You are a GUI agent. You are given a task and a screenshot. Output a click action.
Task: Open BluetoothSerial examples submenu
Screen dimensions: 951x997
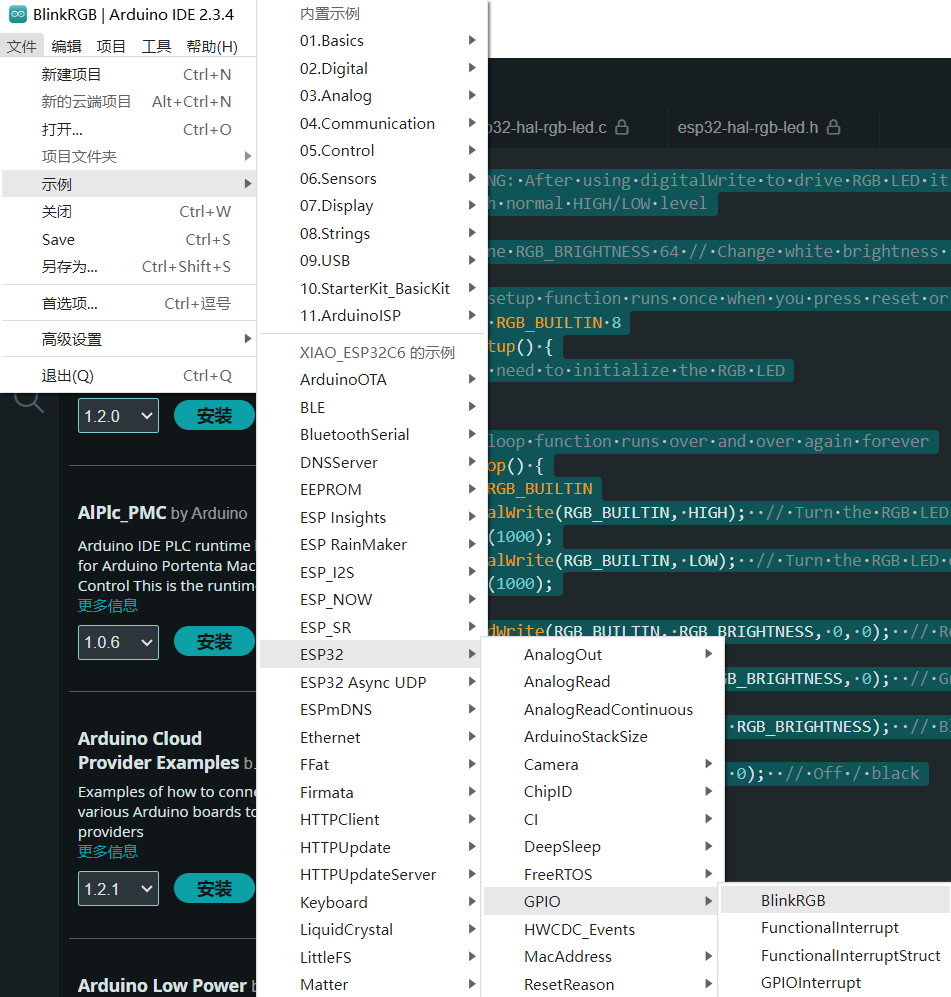[373, 434]
